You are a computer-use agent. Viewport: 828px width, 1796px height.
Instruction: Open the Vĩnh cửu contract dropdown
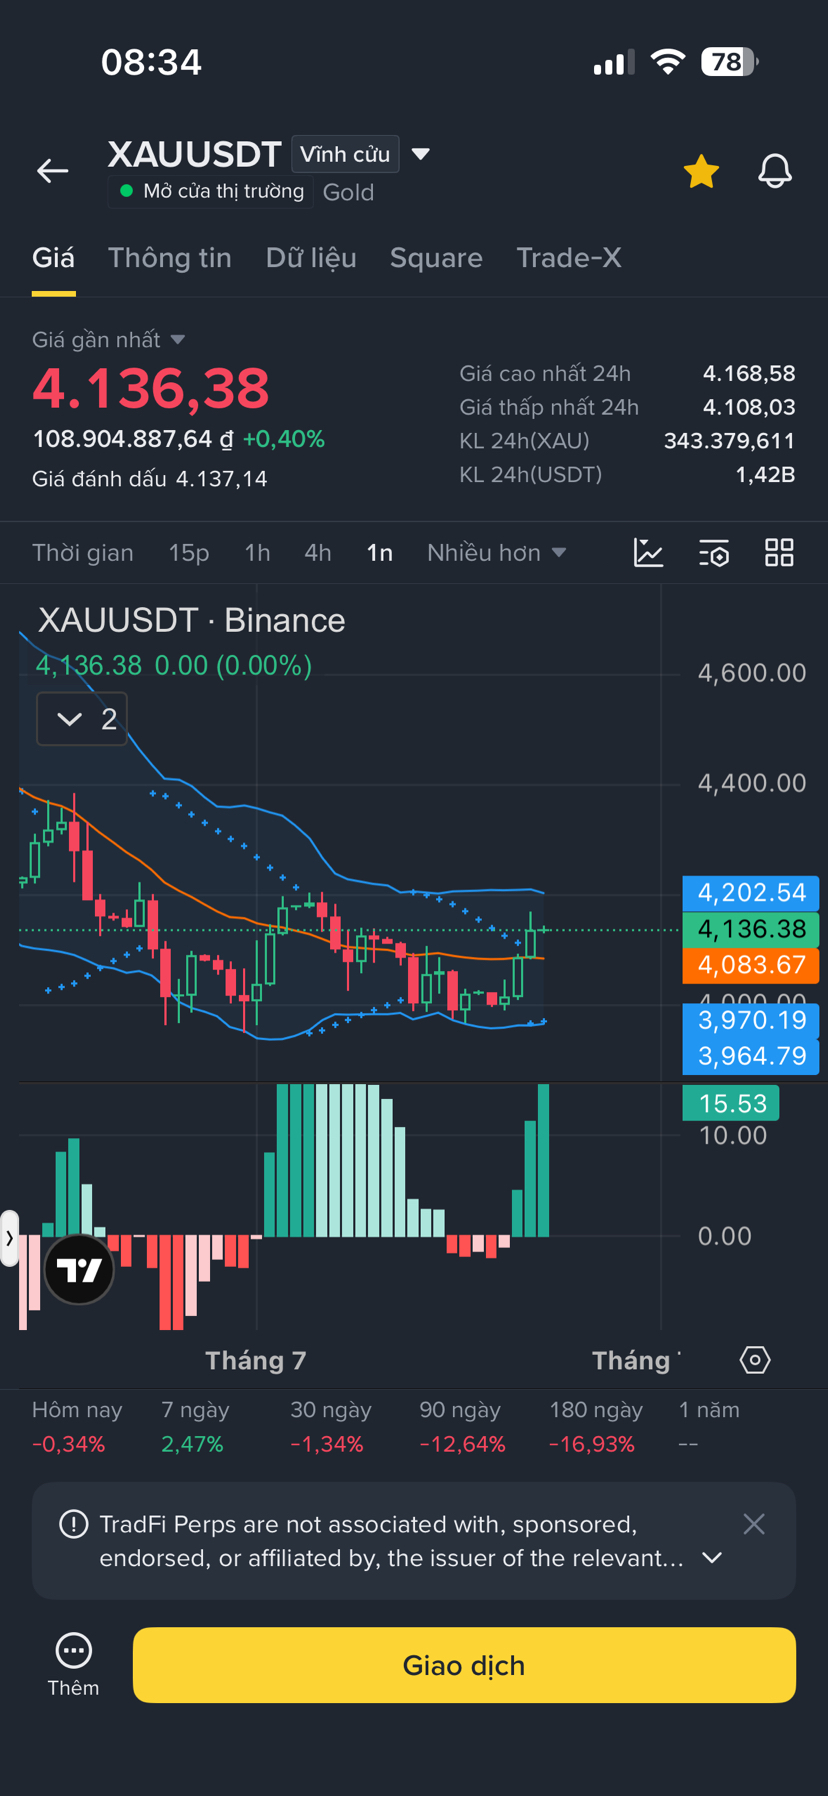pyautogui.click(x=345, y=154)
